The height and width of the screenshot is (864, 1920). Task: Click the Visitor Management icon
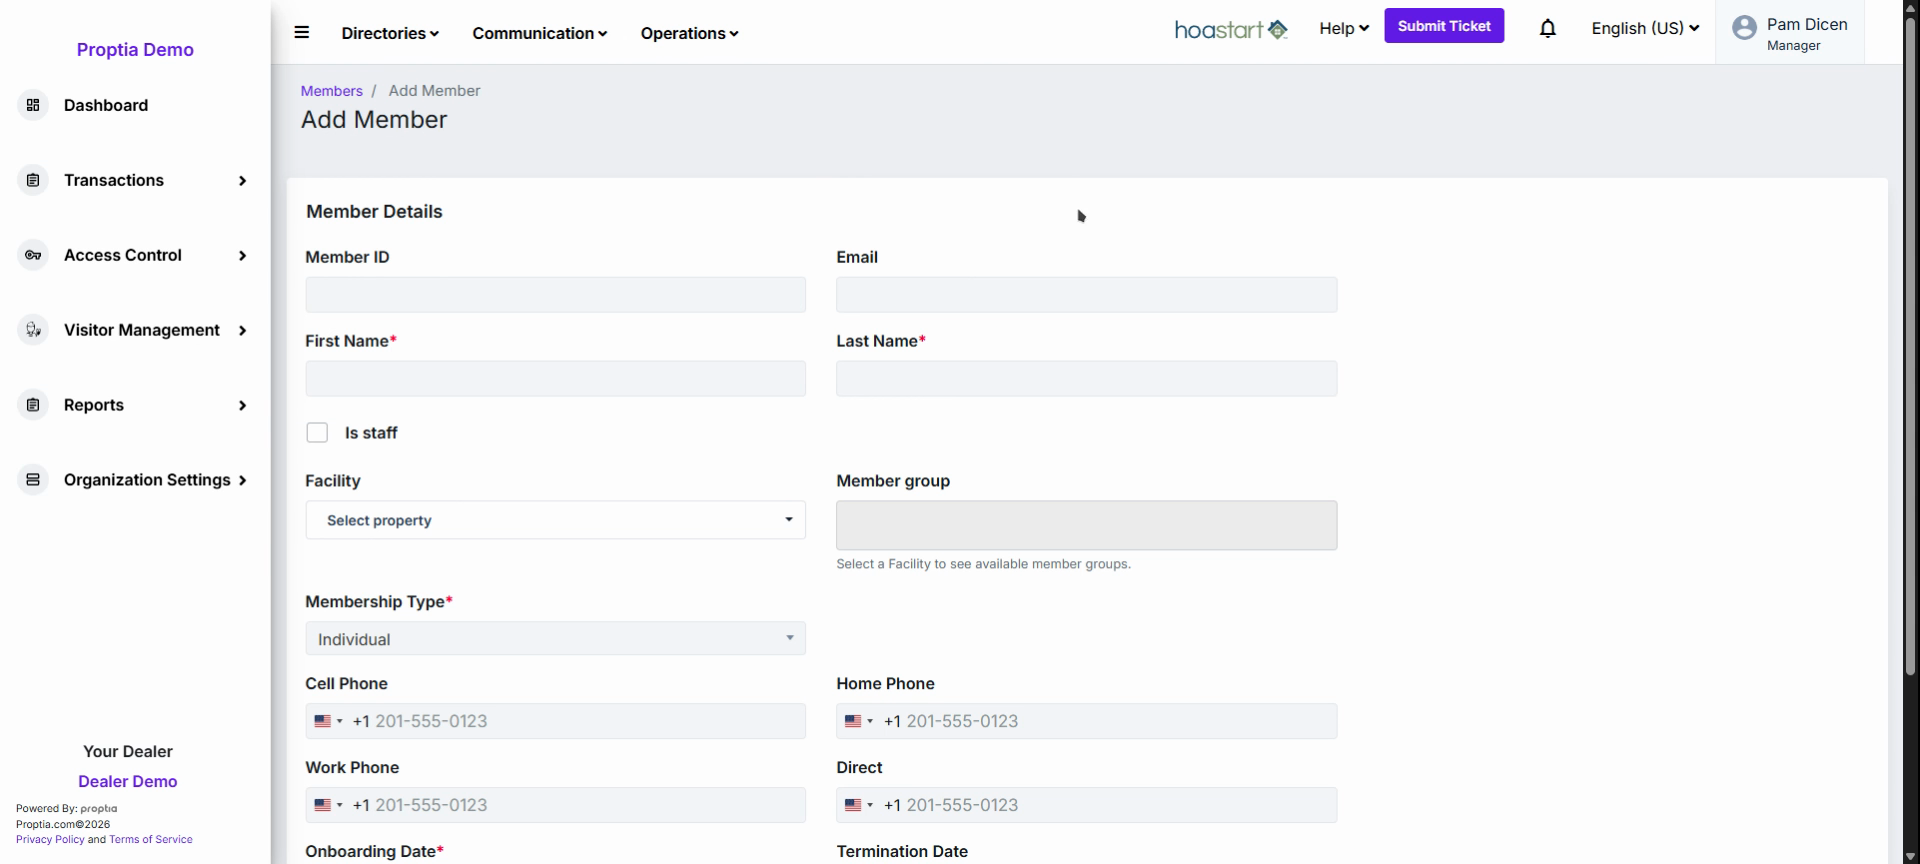pyautogui.click(x=33, y=330)
